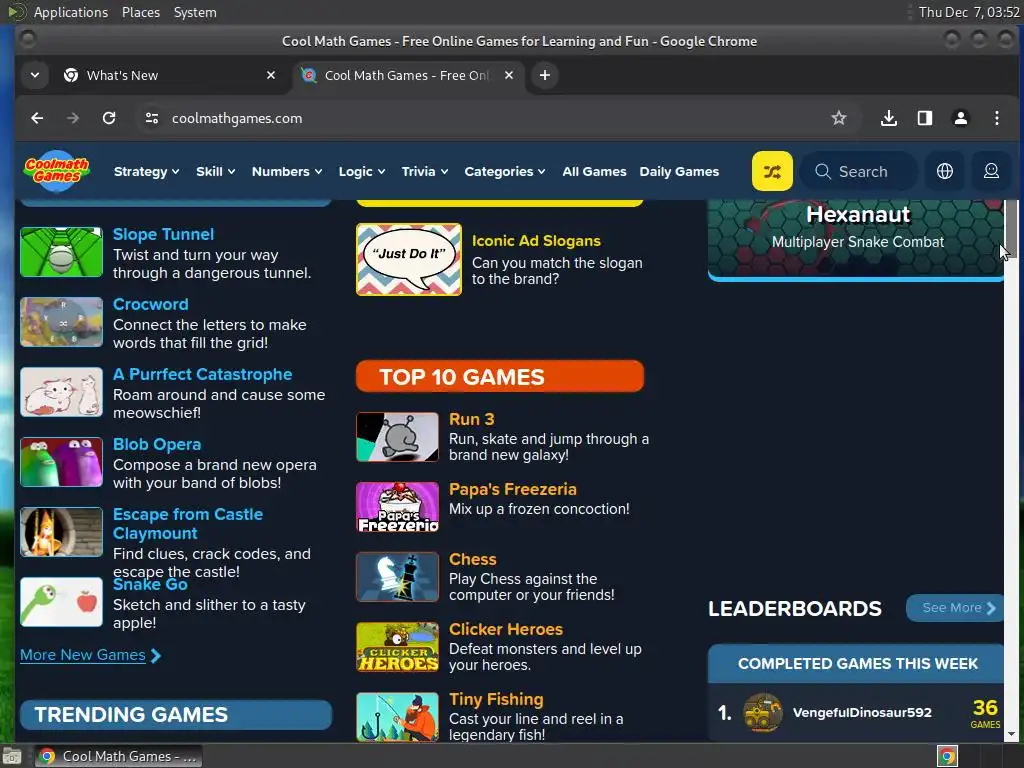Toggle Chrome side panel icon
This screenshot has width=1024, height=768.
924,118
